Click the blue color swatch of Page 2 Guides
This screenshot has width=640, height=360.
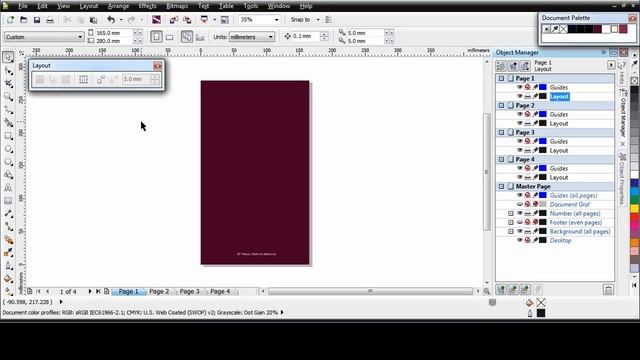point(543,114)
